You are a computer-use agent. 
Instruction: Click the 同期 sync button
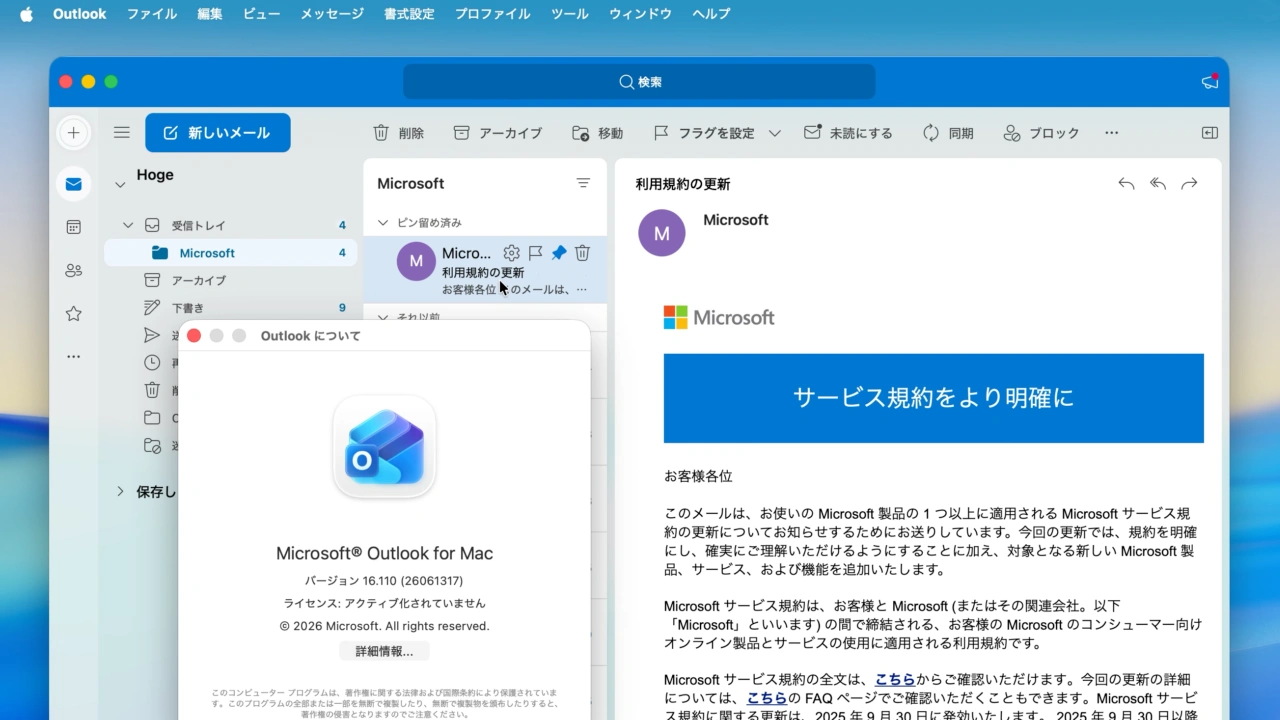point(947,133)
